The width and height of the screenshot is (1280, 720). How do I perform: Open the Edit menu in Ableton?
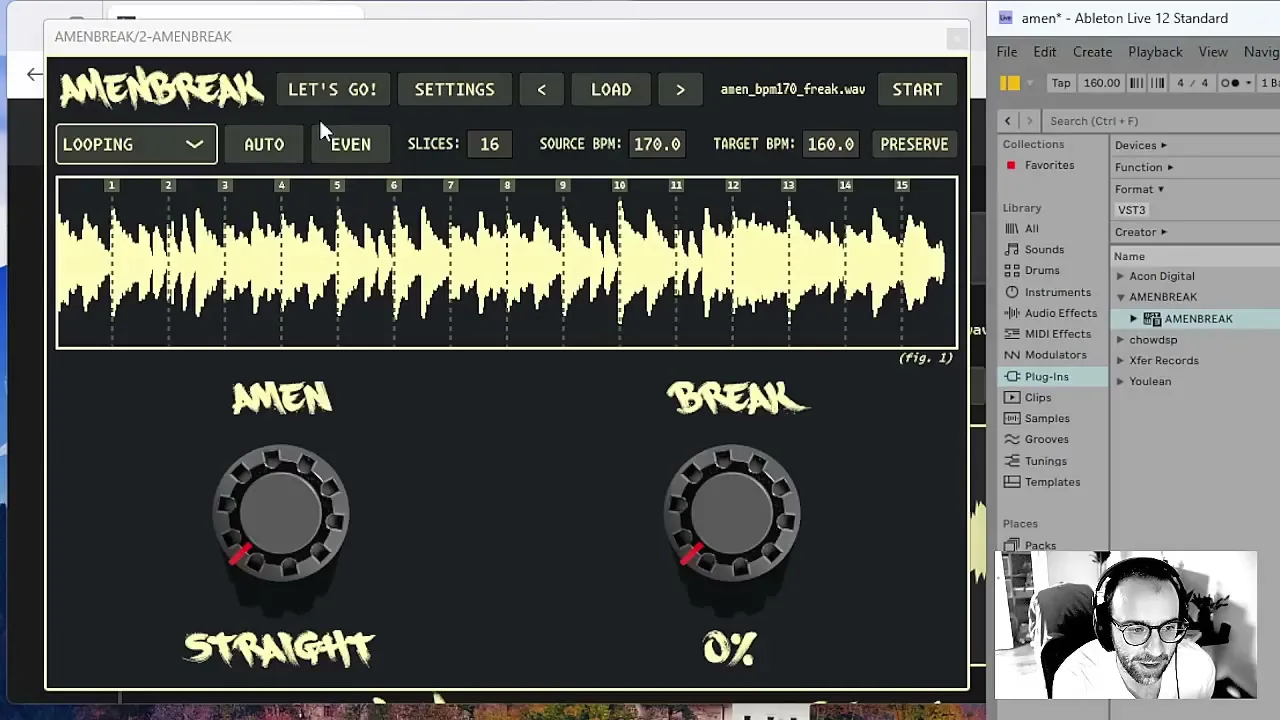1044,52
